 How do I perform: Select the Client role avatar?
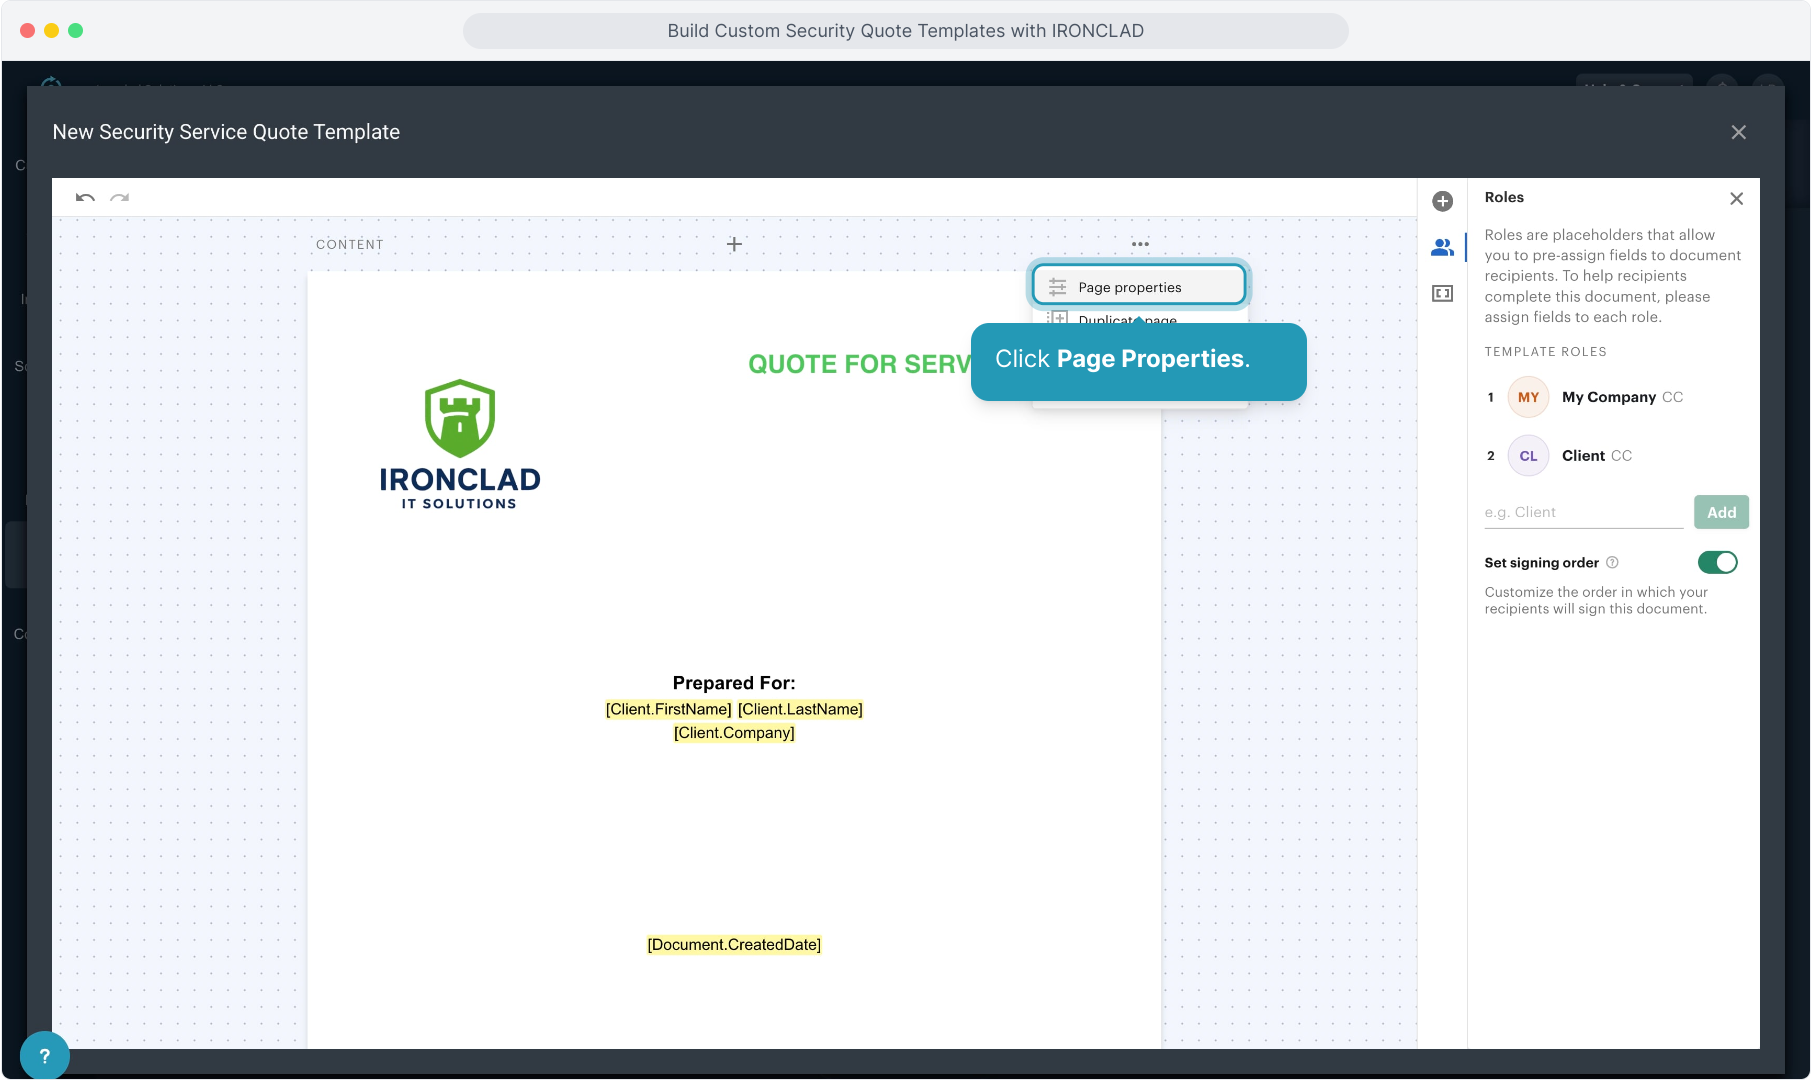(1528, 456)
